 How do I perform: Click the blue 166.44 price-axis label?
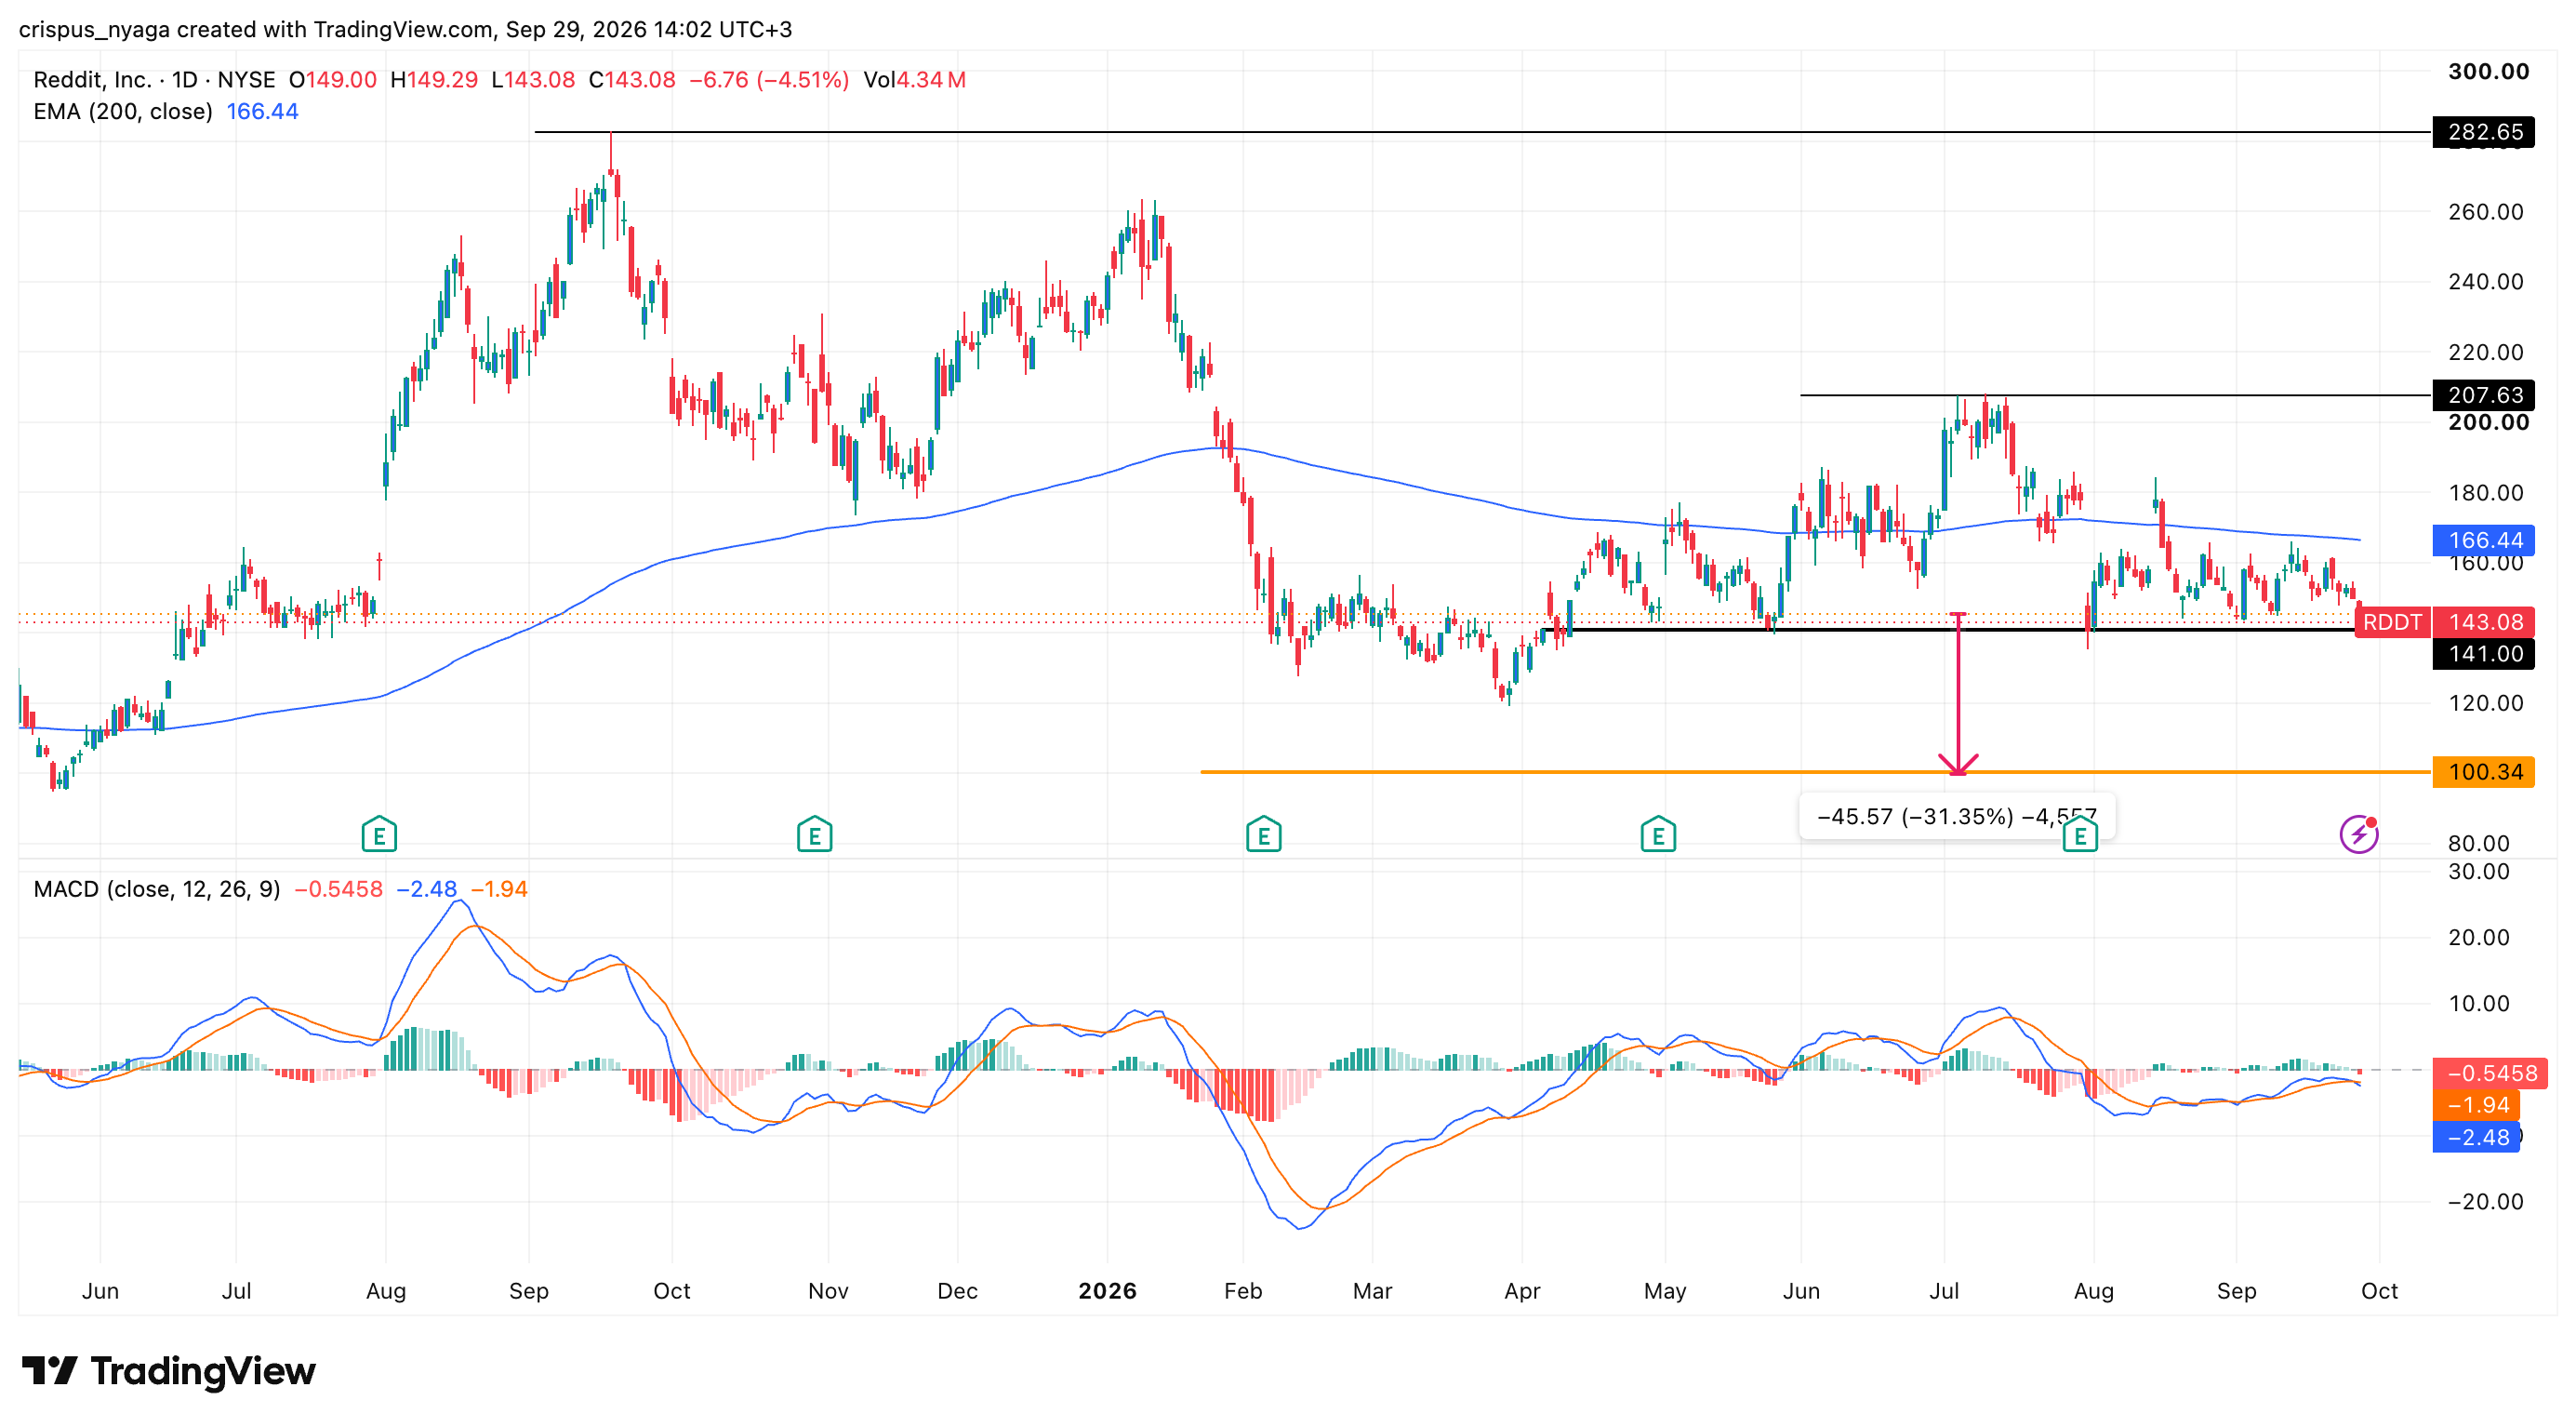pos(2484,540)
